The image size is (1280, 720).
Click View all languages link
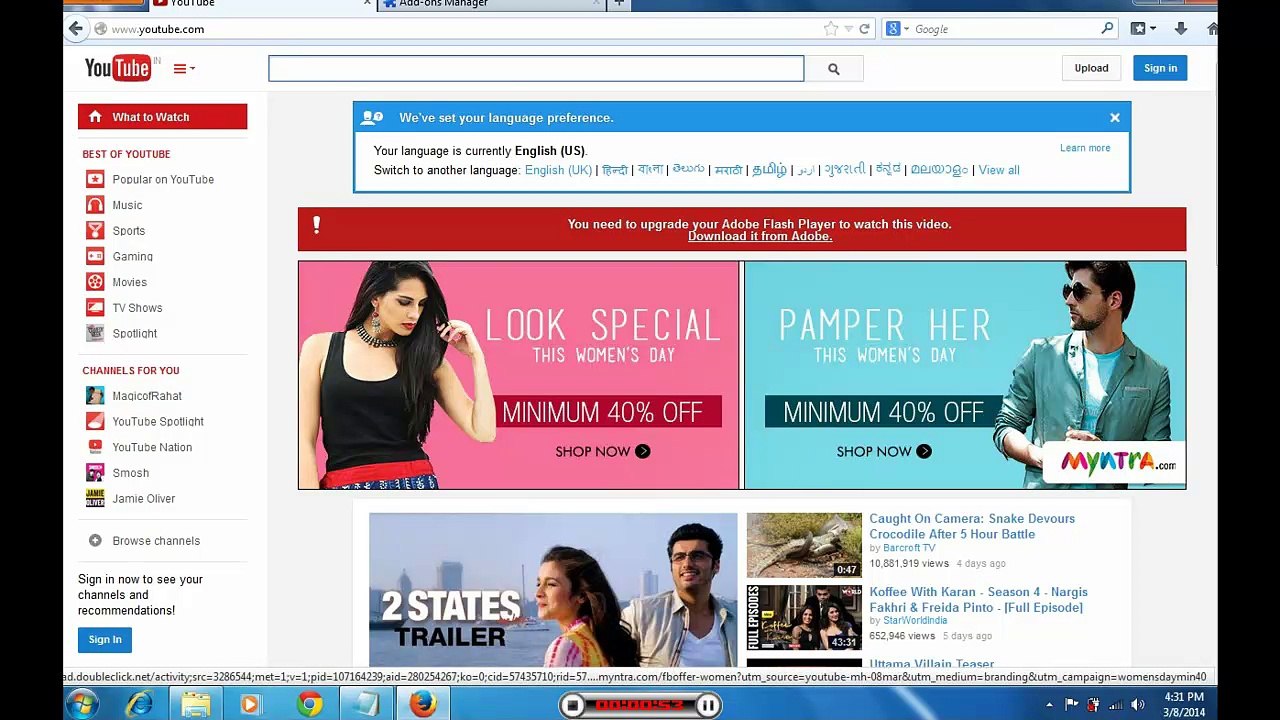pos(999,170)
